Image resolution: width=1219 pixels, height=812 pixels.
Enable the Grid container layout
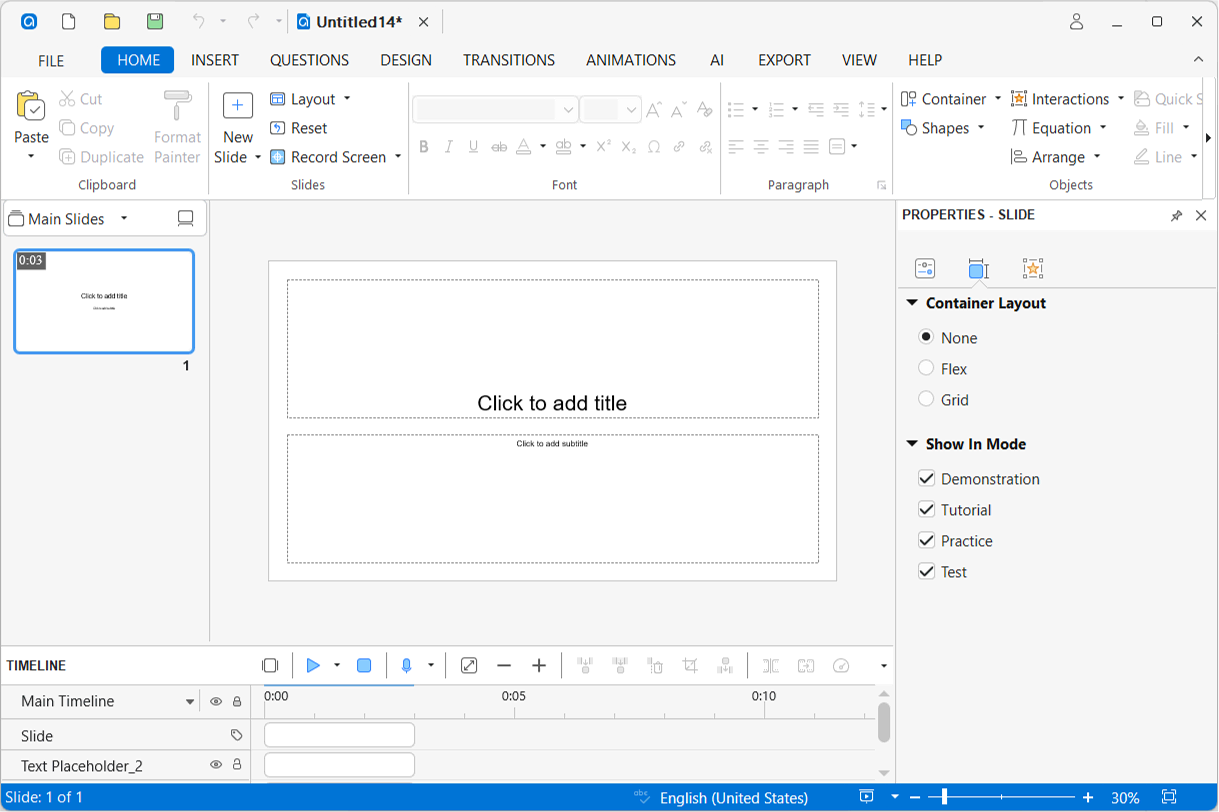pos(926,399)
